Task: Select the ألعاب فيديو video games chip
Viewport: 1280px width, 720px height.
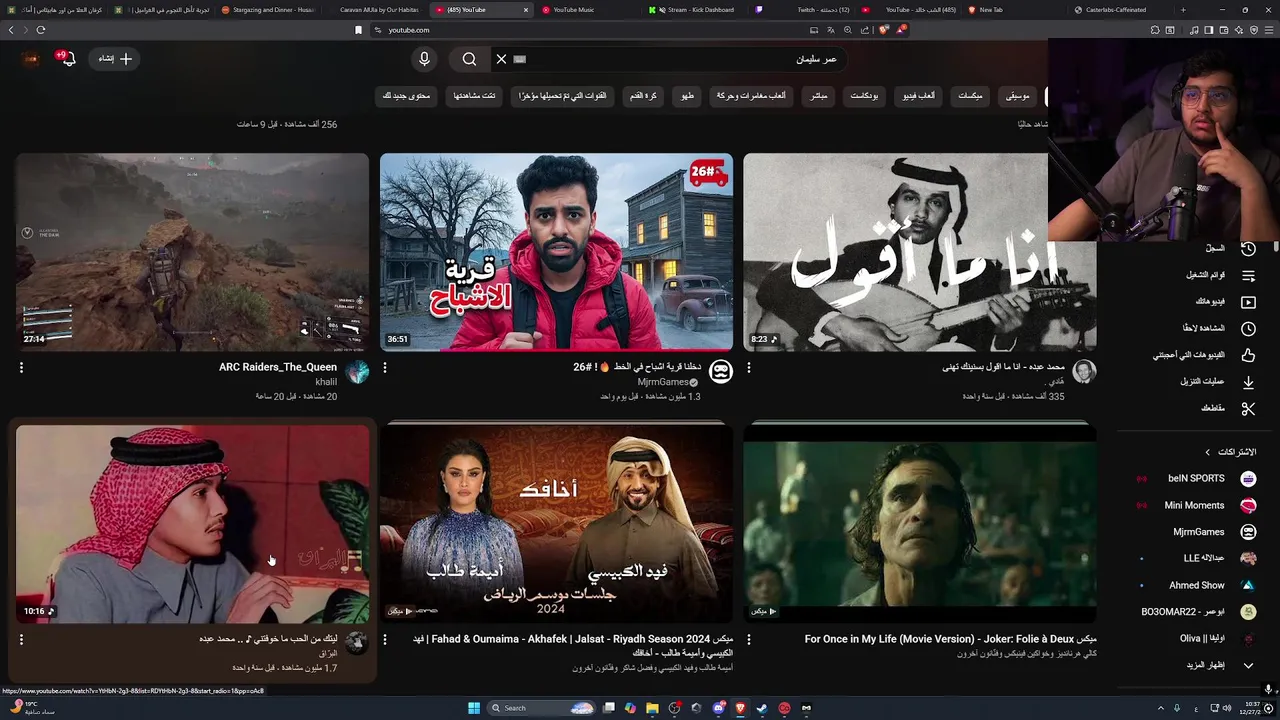Action: coord(918,96)
